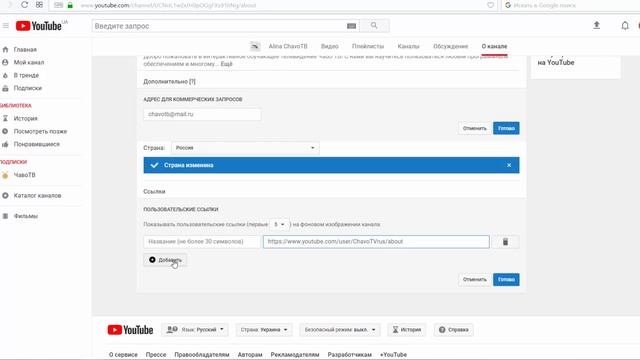This screenshot has width=640, height=360.
Task: Open Посмотреть позже in the sidebar
Action: click(x=40, y=131)
